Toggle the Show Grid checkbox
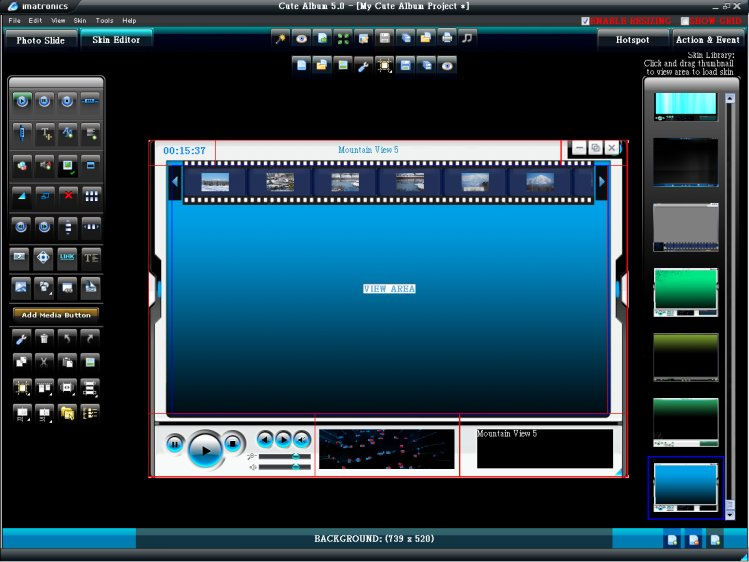The image size is (749, 562). point(685,21)
